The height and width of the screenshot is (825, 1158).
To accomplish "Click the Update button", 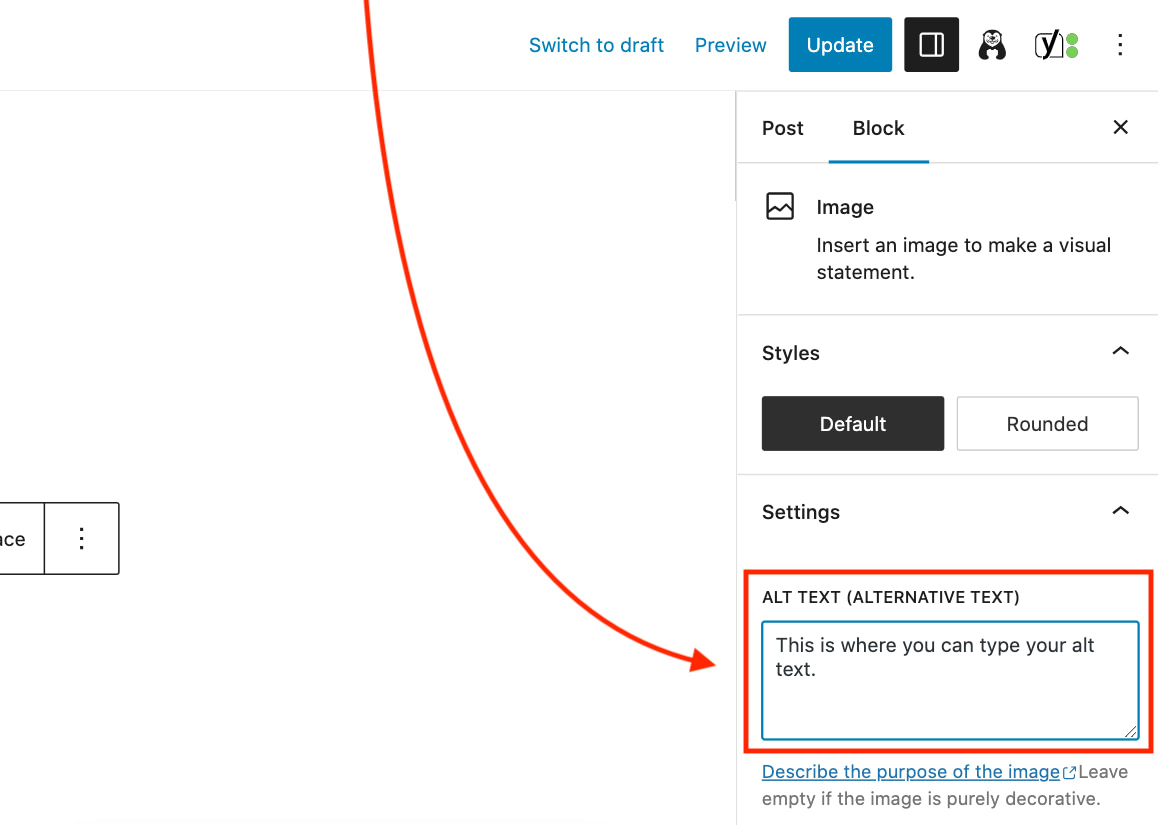I will pyautogui.click(x=839, y=44).
